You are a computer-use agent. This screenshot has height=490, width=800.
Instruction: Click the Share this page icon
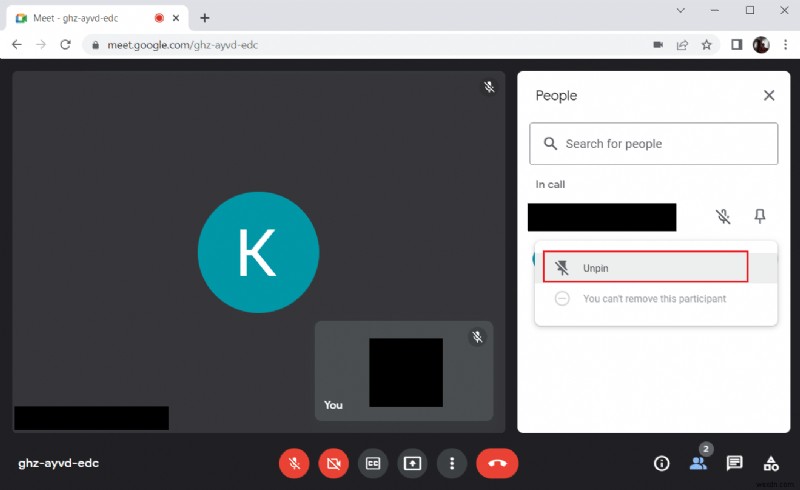tap(682, 45)
